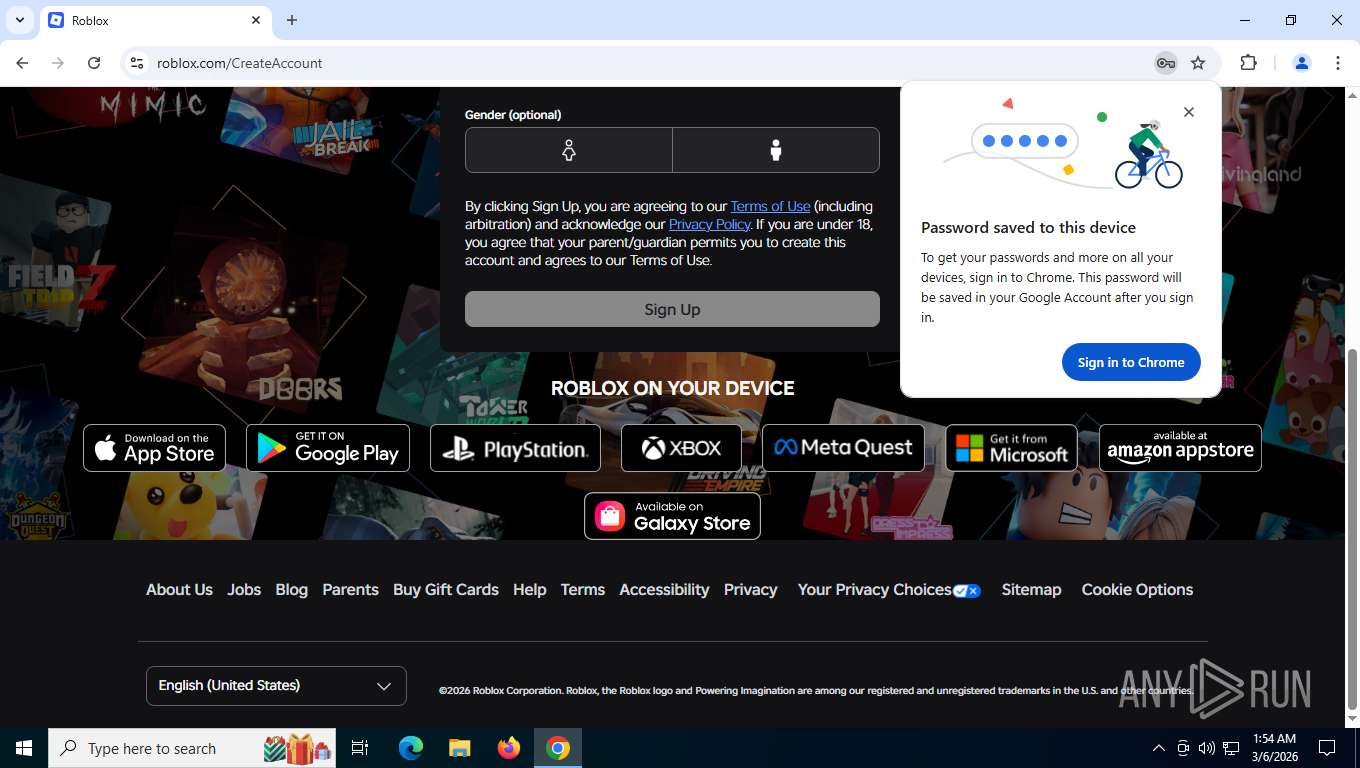
Task: Open the Windows Start menu
Action: 24,748
